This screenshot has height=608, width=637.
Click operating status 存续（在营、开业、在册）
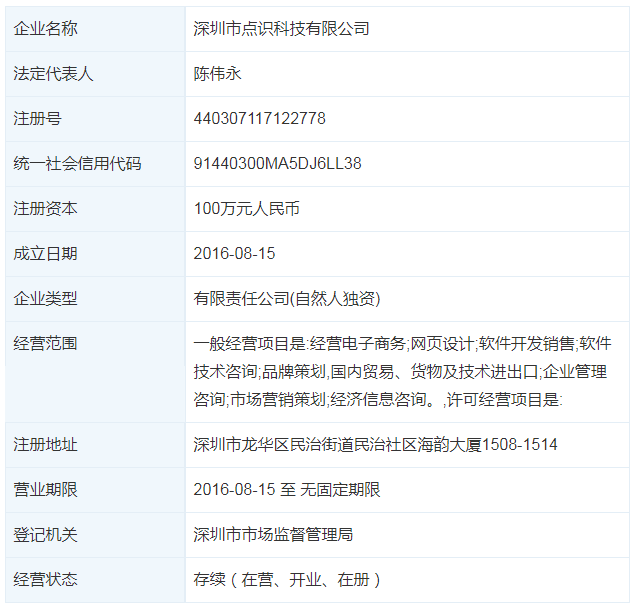[287, 580]
